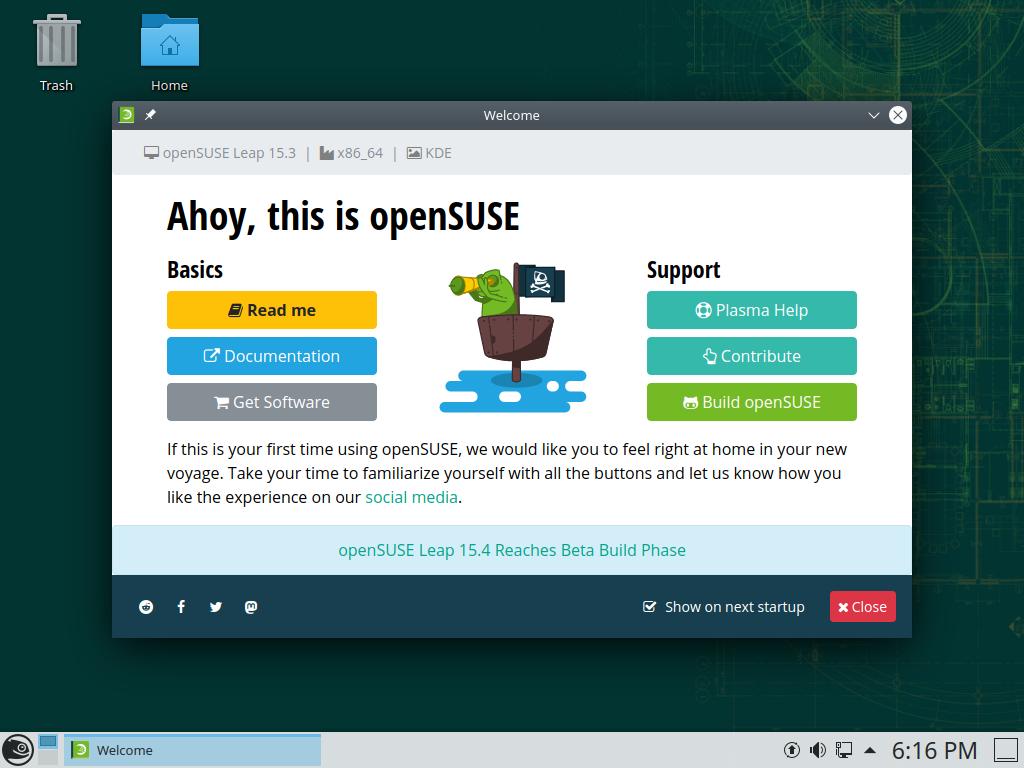Toggle Show on next startup checkbox

click(649, 607)
